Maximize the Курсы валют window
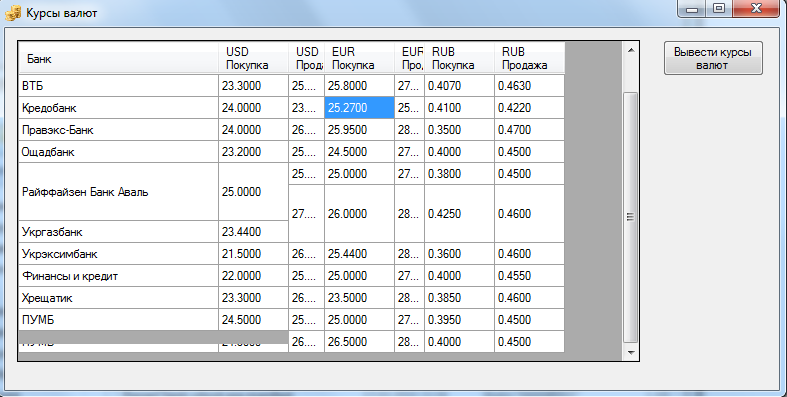This screenshot has width=787, height=397. pyautogui.click(x=719, y=9)
